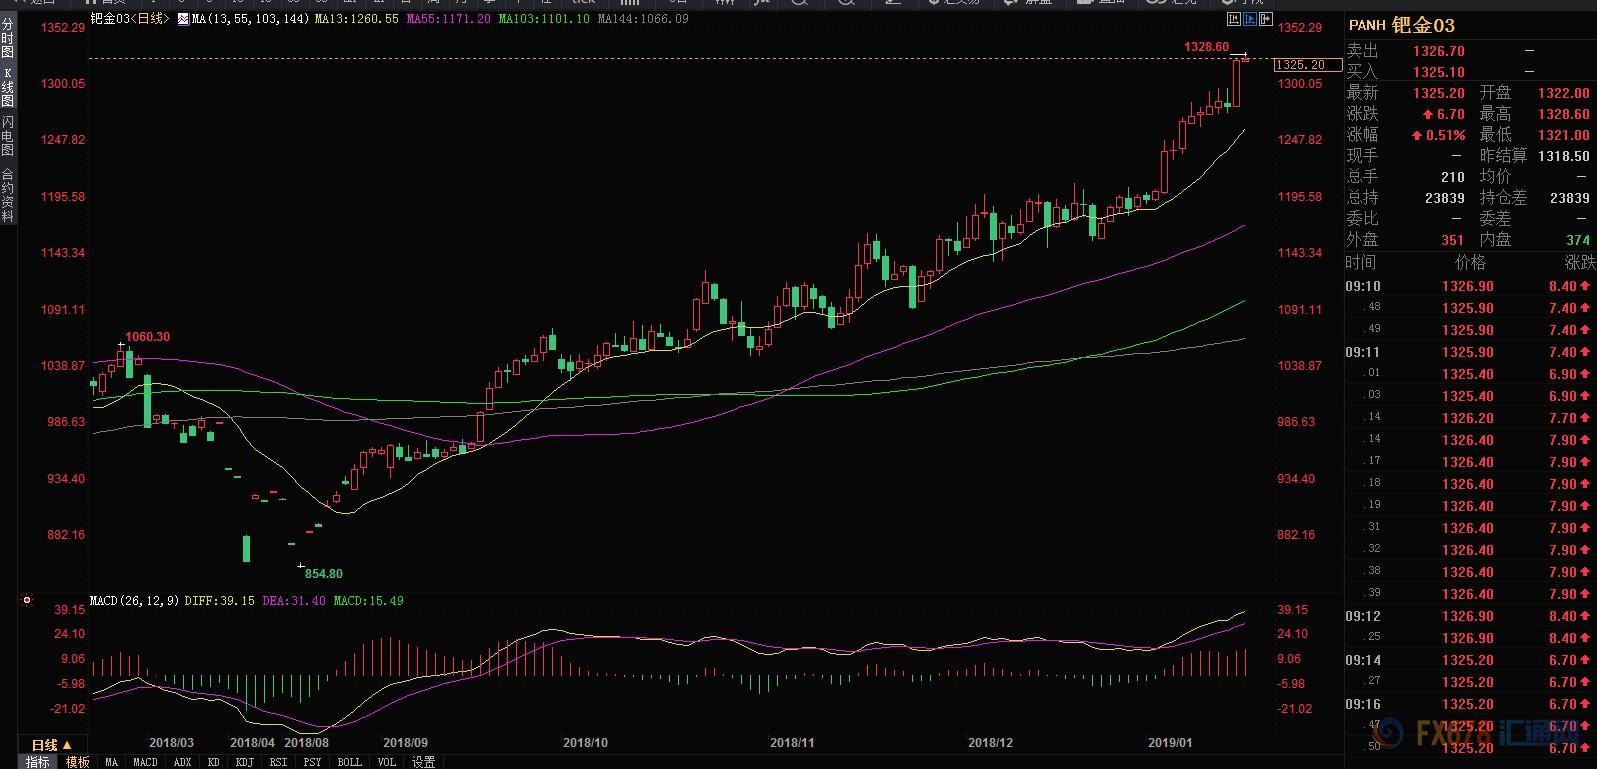This screenshot has height=769, width=1597.
Task: Click the 开盘 value 1322.00
Action: tap(1563, 93)
